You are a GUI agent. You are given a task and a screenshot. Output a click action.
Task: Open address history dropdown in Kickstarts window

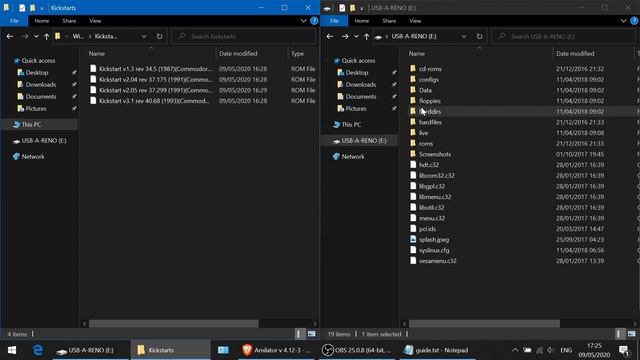(144, 36)
